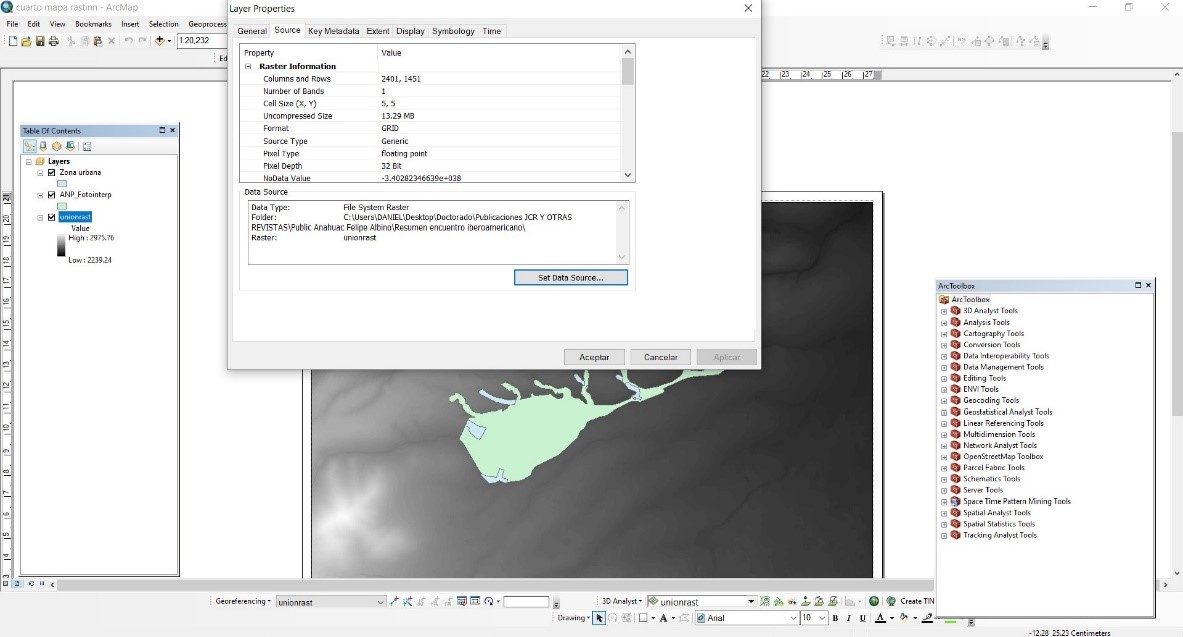Collapse the Raster Information section
The width and height of the screenshot is (1183, 637).
coord(249,66)
